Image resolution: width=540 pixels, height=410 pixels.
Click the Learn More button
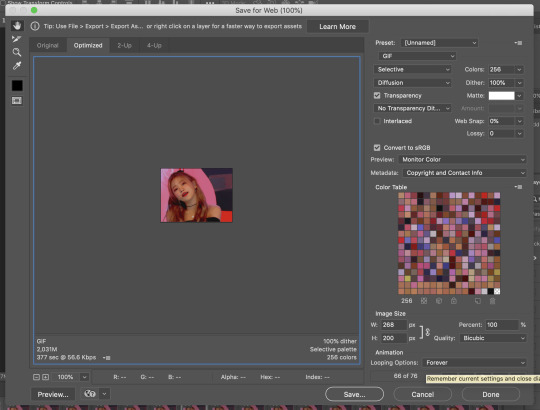338,27
